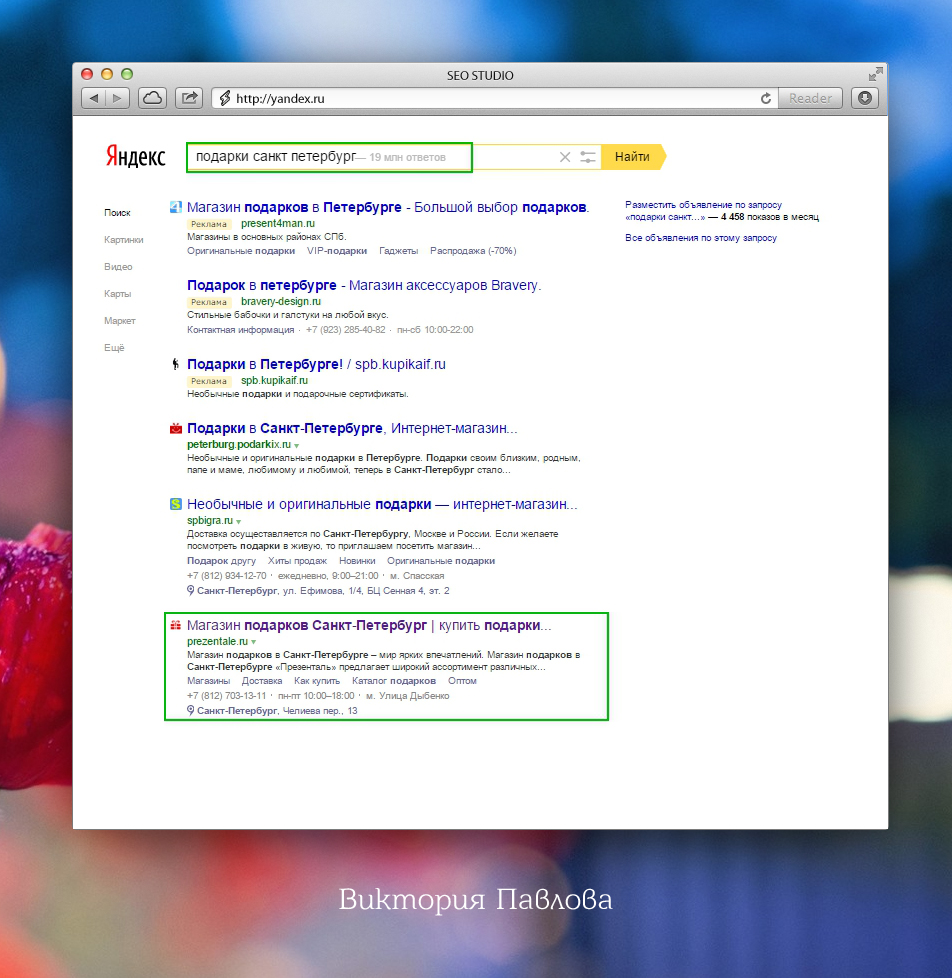This screenshot has height=978, width=952.
Task: Click the reload icon in address bar
Action: tap(765, 99)
